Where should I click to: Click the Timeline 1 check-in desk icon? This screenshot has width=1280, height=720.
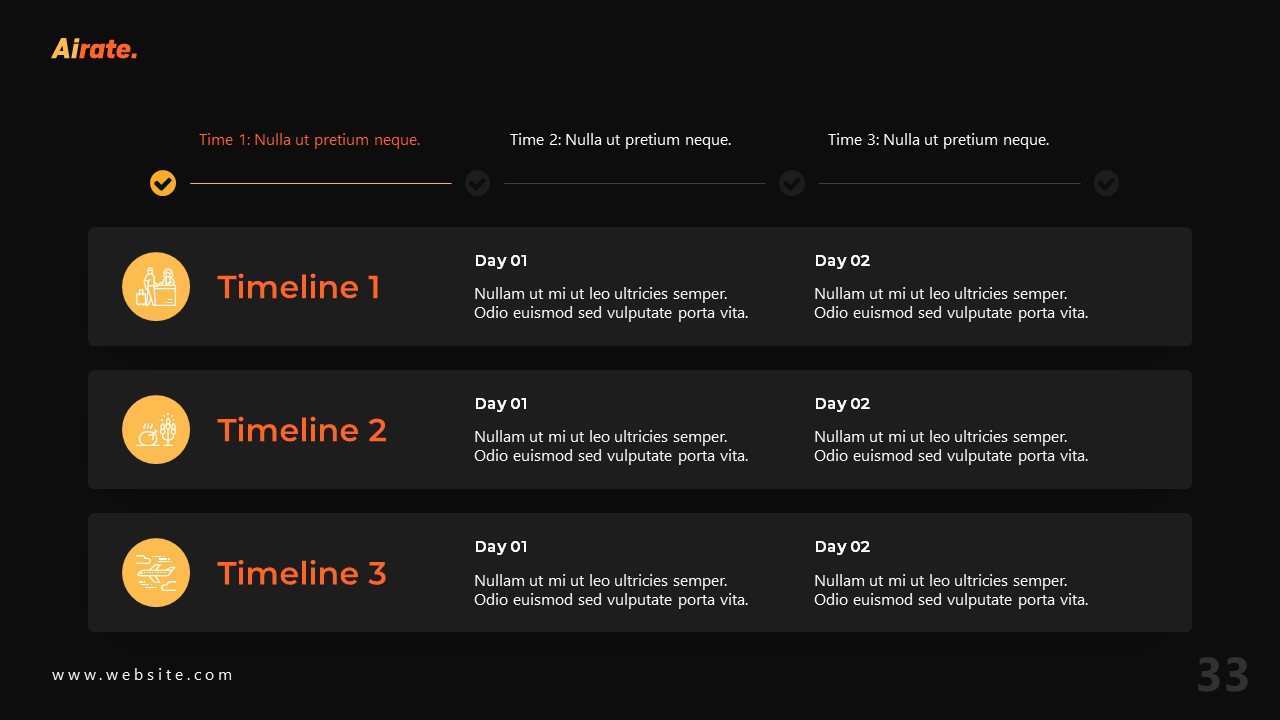[156, 287]
